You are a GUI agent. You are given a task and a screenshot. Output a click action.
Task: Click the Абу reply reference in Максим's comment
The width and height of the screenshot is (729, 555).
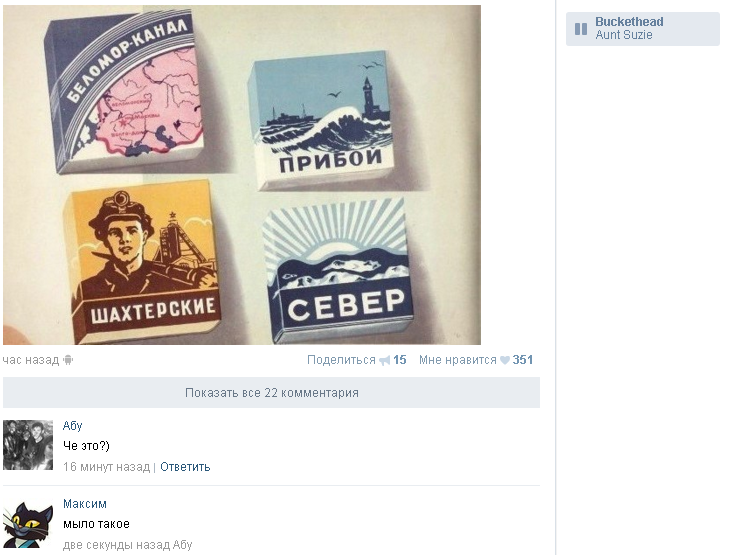pyautogui.click(x=182, y=545)
